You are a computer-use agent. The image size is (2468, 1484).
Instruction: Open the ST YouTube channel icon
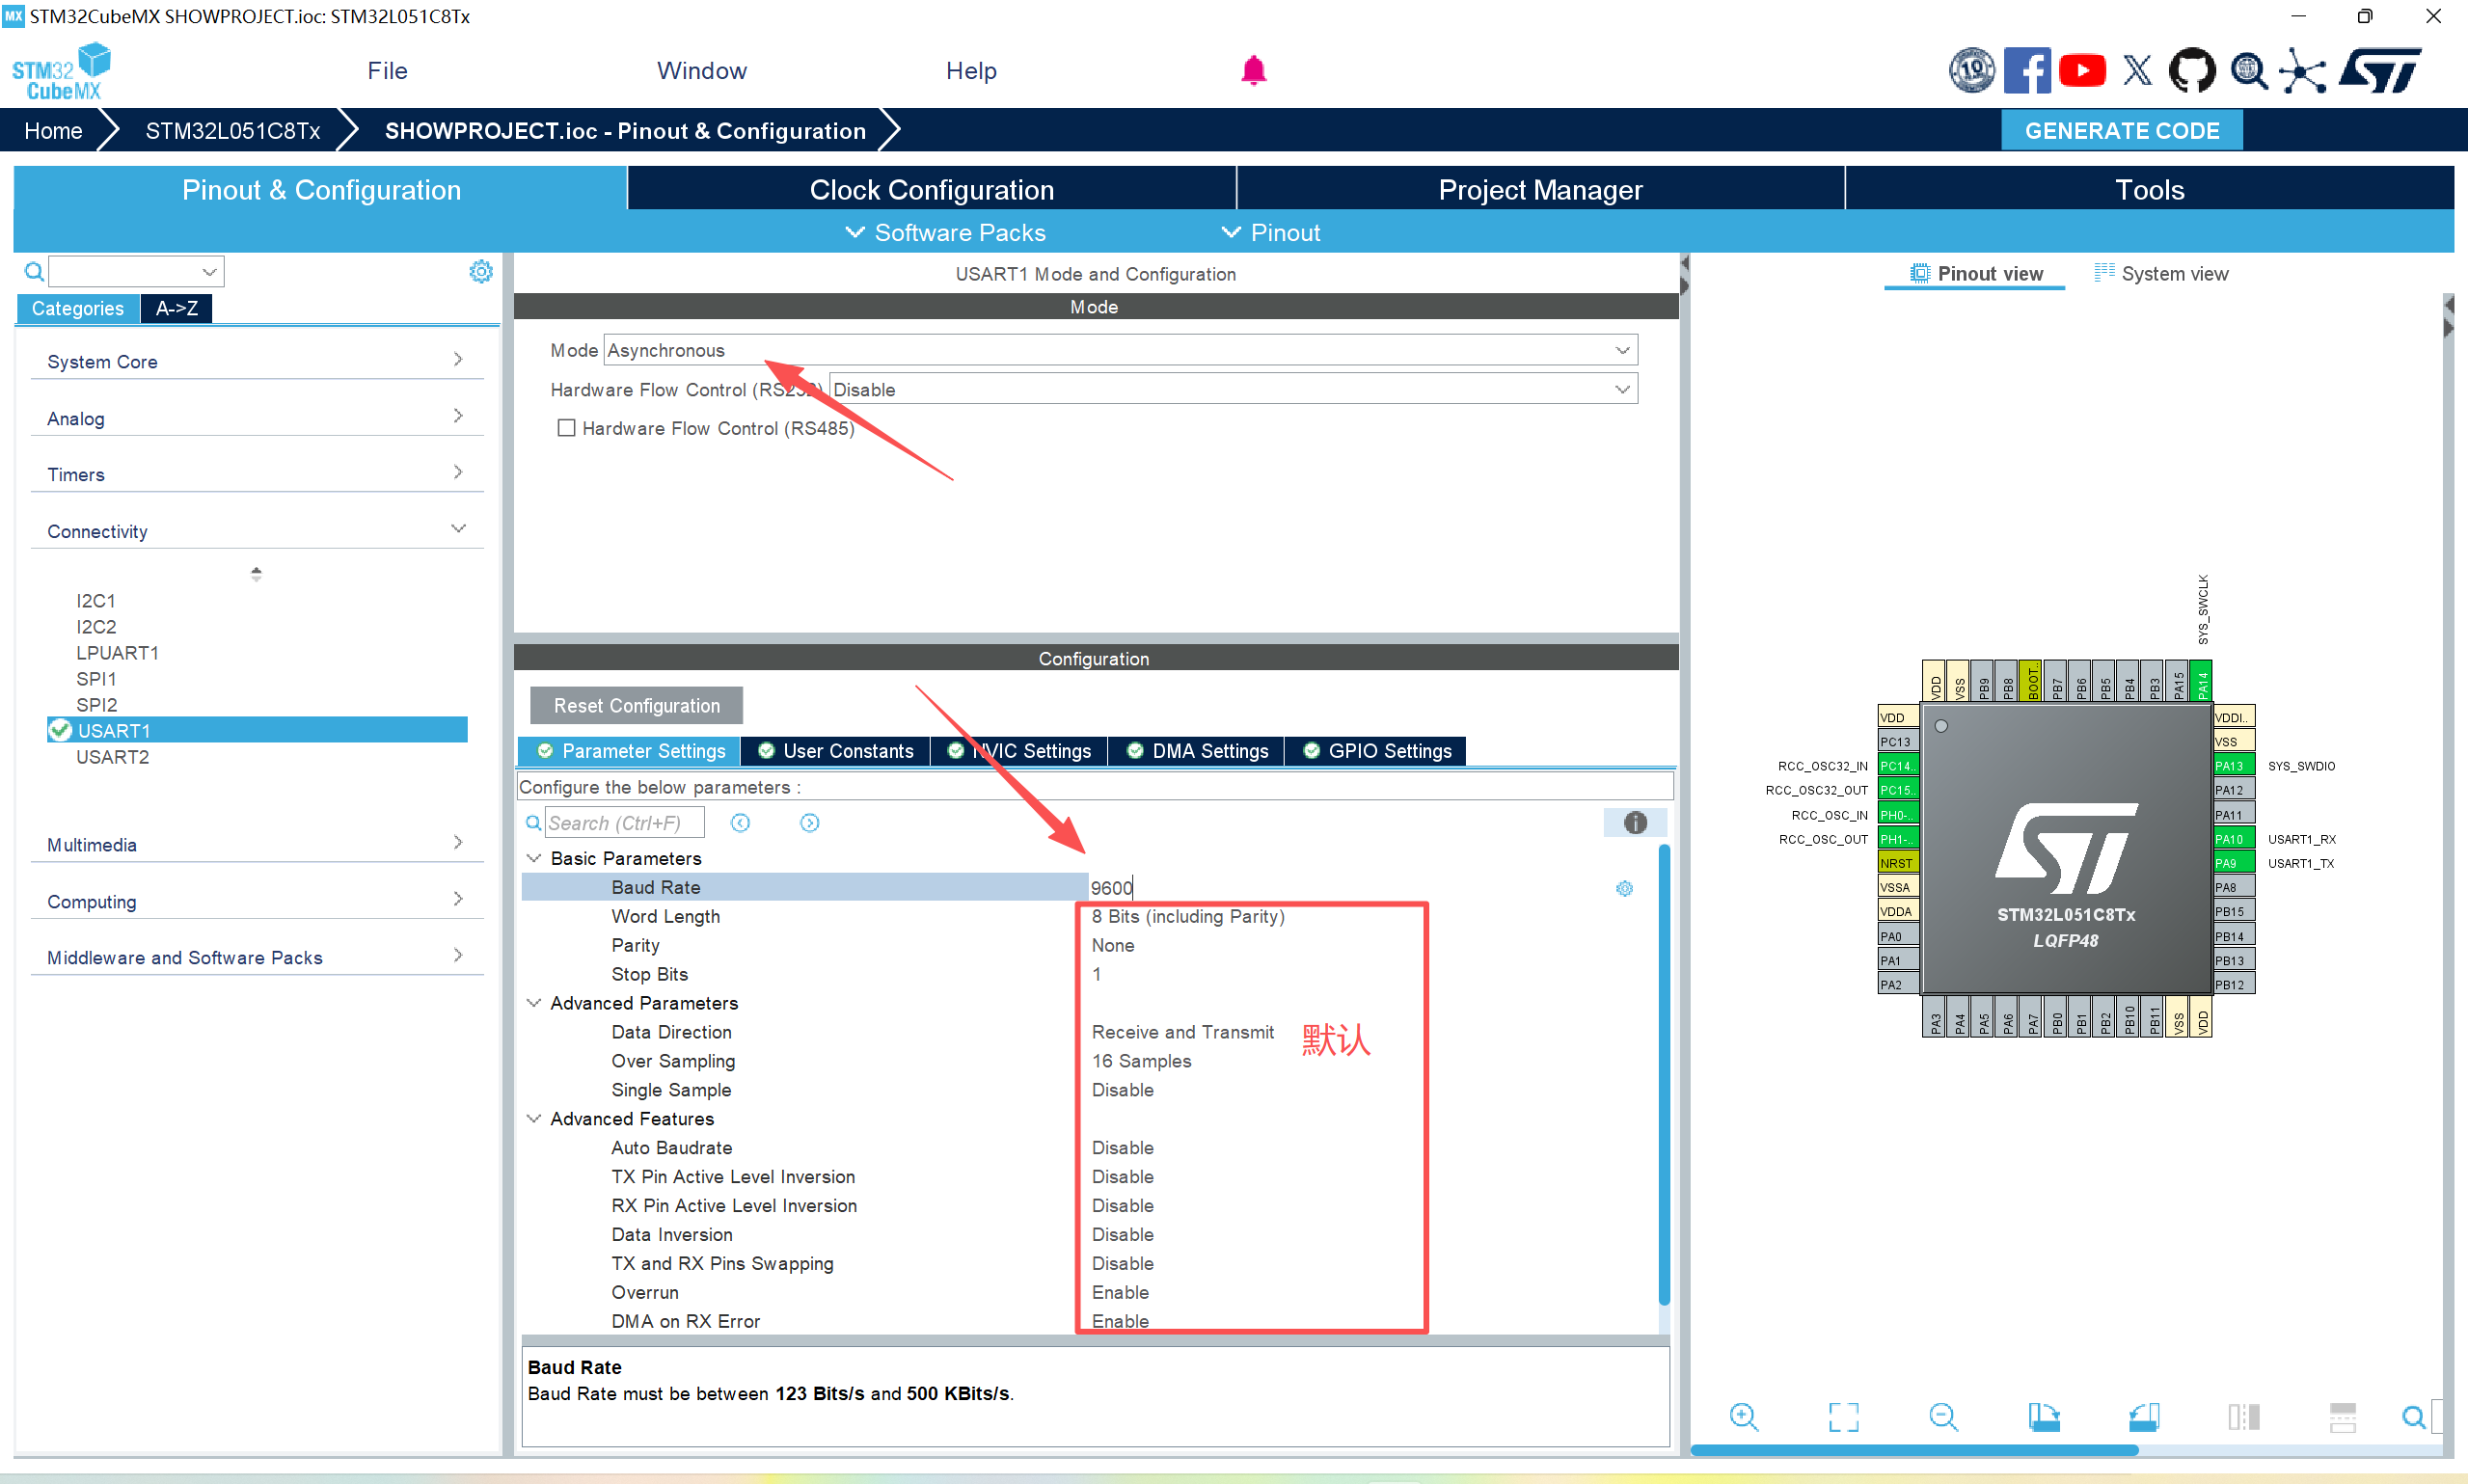tap(2082, 71)
